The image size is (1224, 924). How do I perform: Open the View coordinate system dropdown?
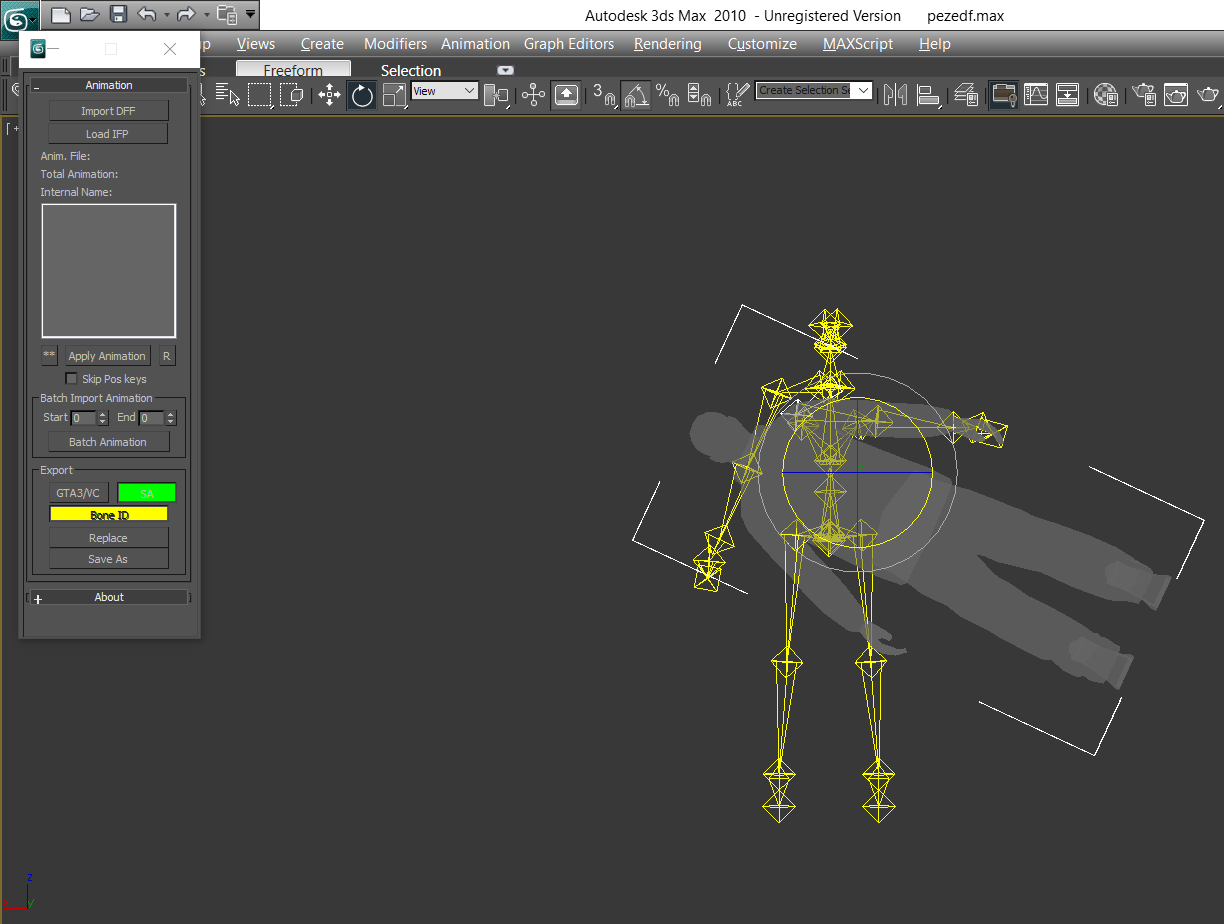click(x=445, y=91)
